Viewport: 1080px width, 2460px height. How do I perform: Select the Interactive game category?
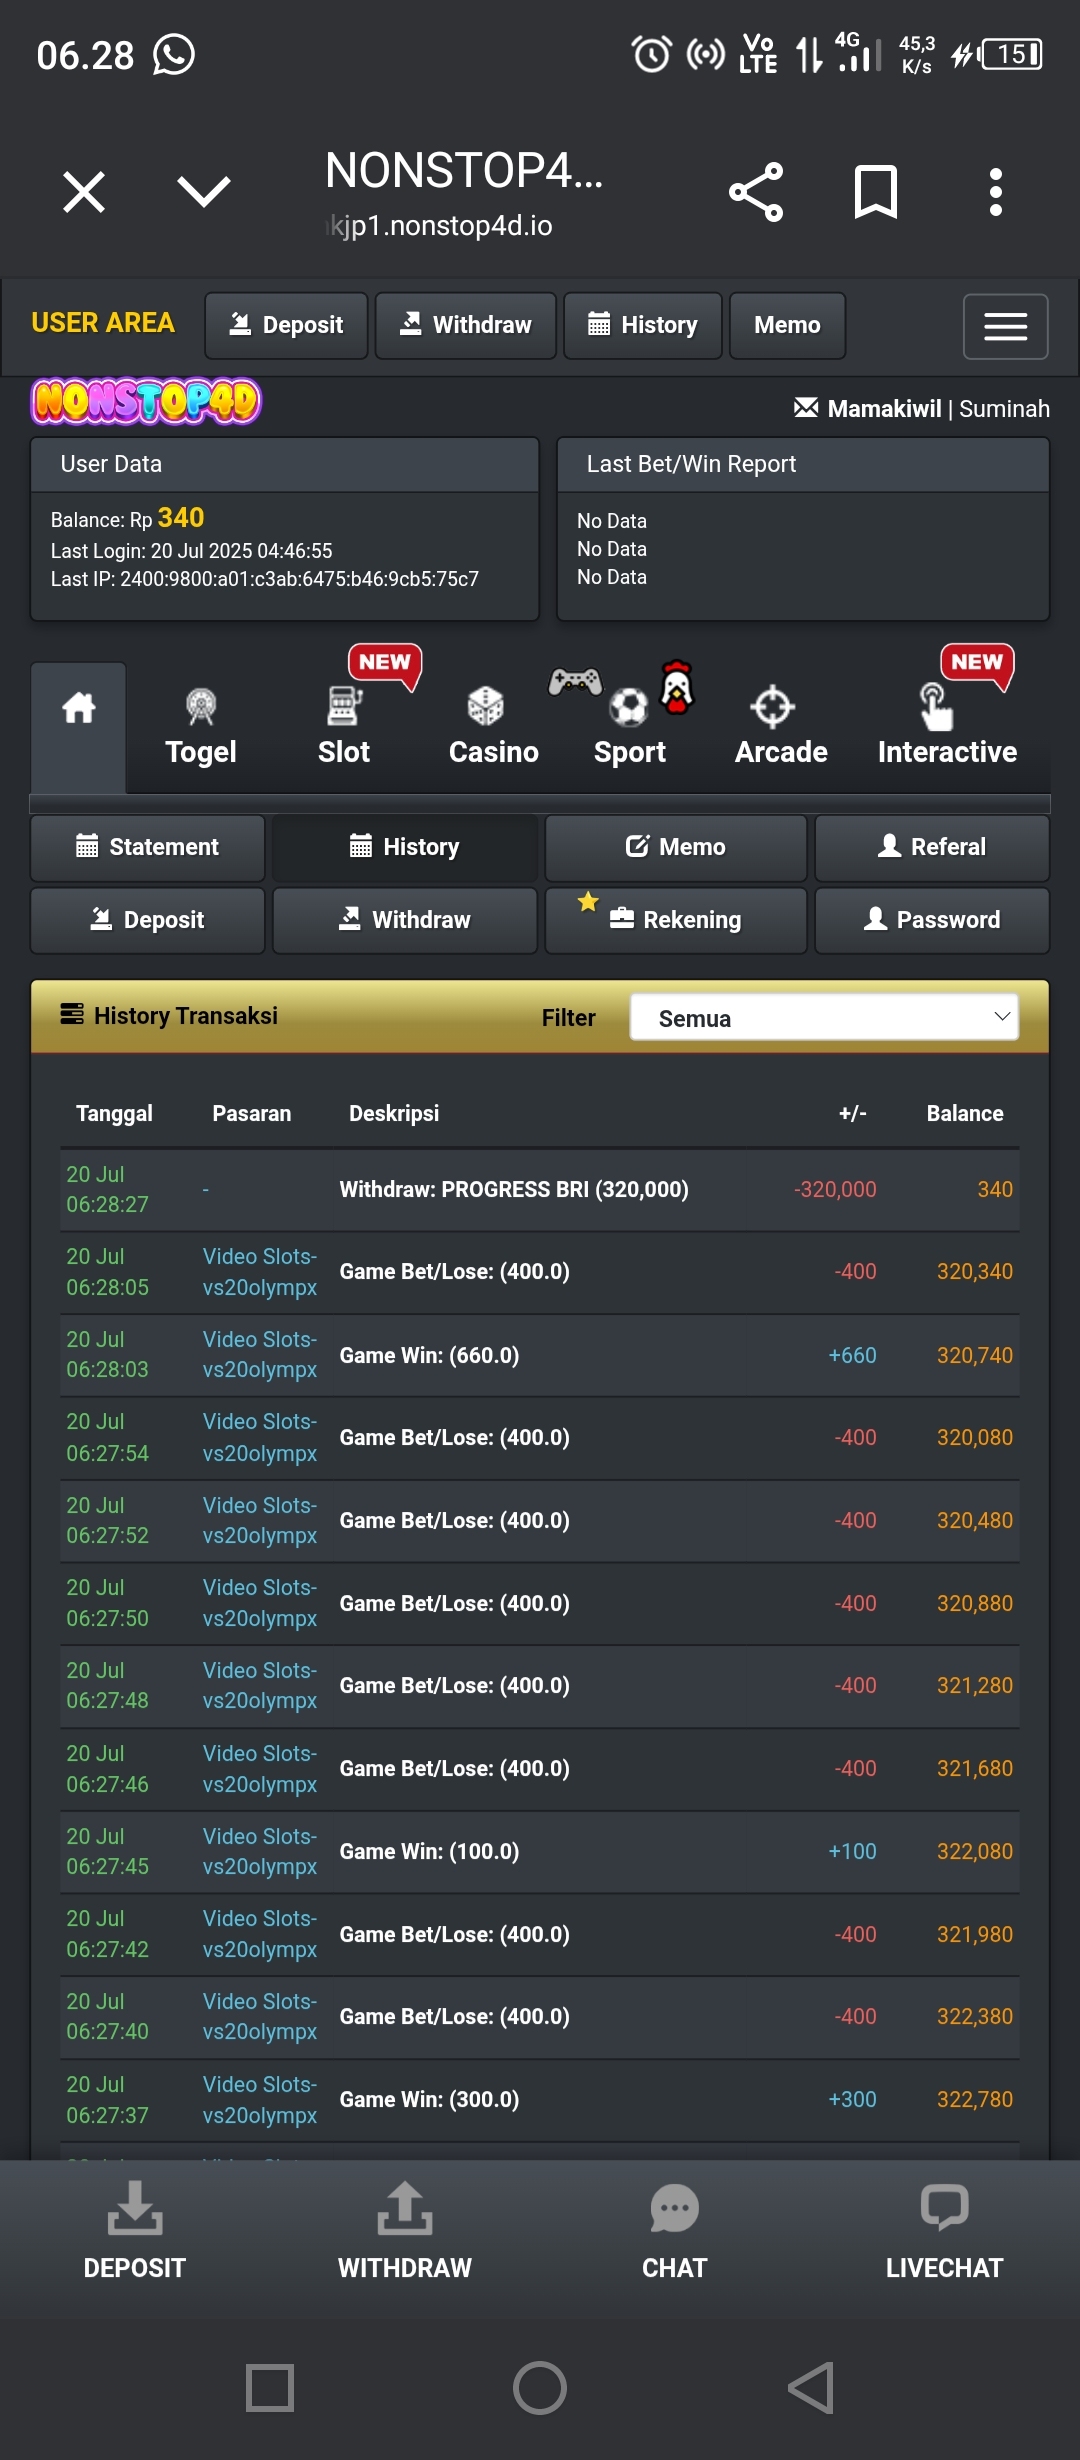947,728
